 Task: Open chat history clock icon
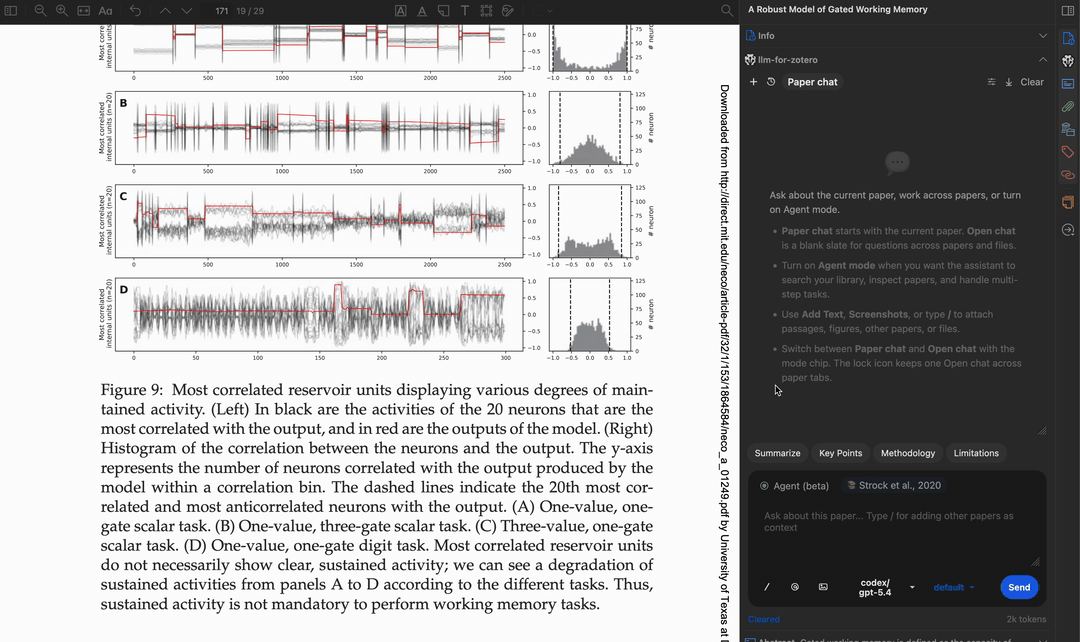(x=771, y=82)
